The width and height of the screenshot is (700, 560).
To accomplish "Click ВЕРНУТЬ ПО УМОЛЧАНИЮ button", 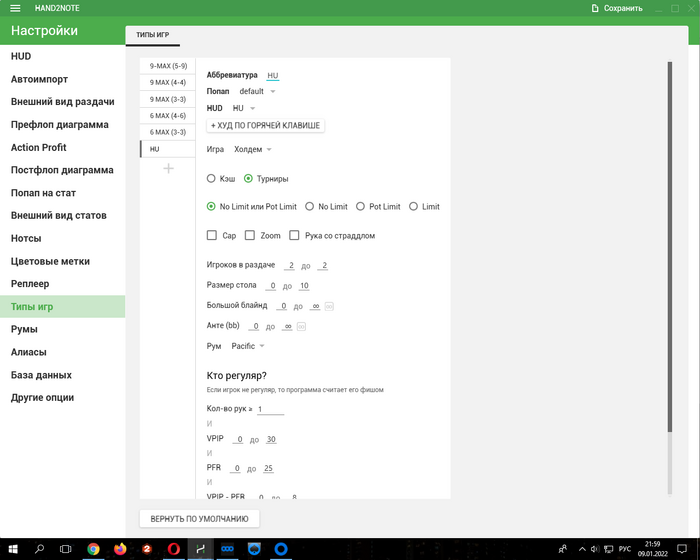I will coord(199,519).
